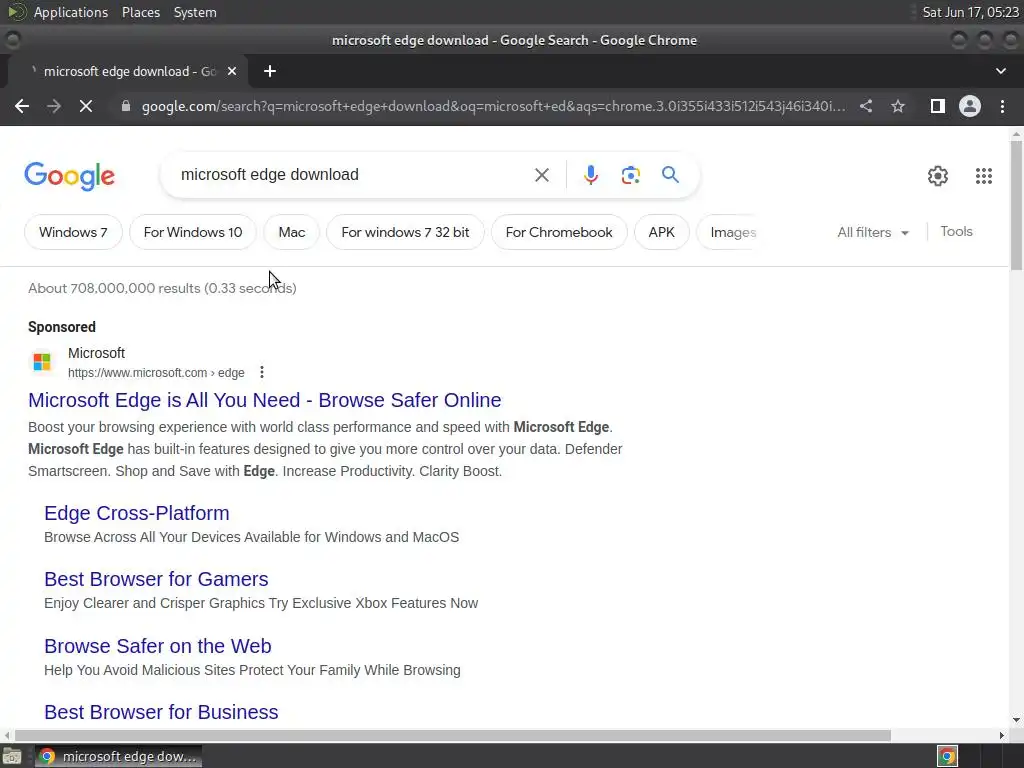
Task: Select For windows 7 32 bit chip
Action: tap(405, 232)
